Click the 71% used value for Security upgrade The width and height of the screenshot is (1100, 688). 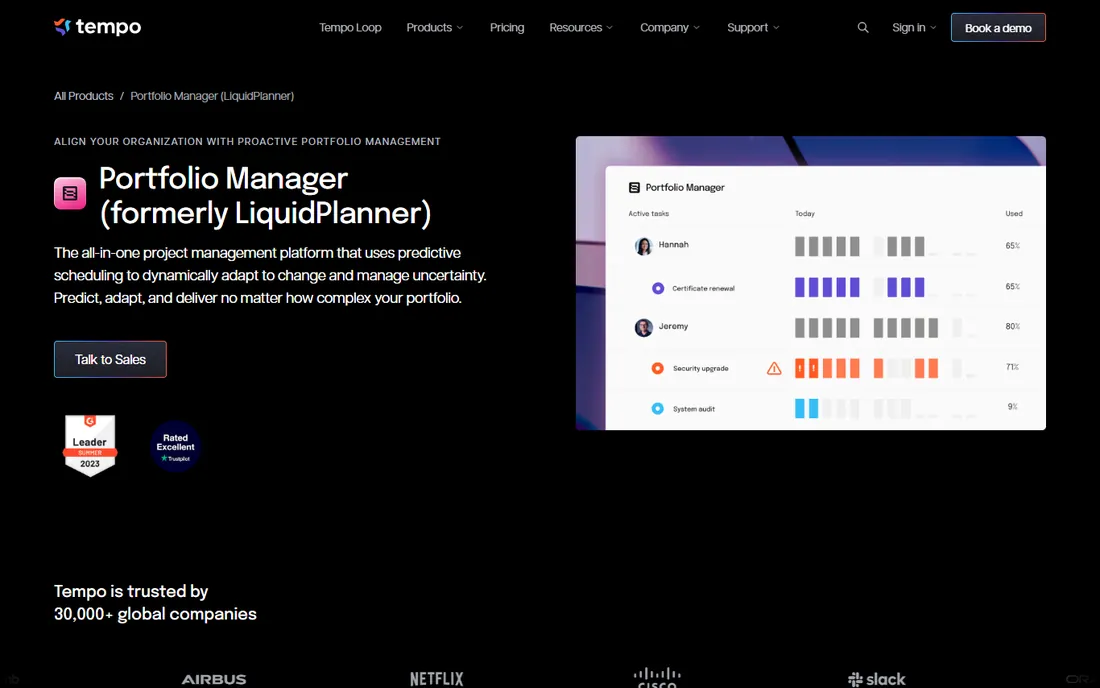click(1012, 367)
